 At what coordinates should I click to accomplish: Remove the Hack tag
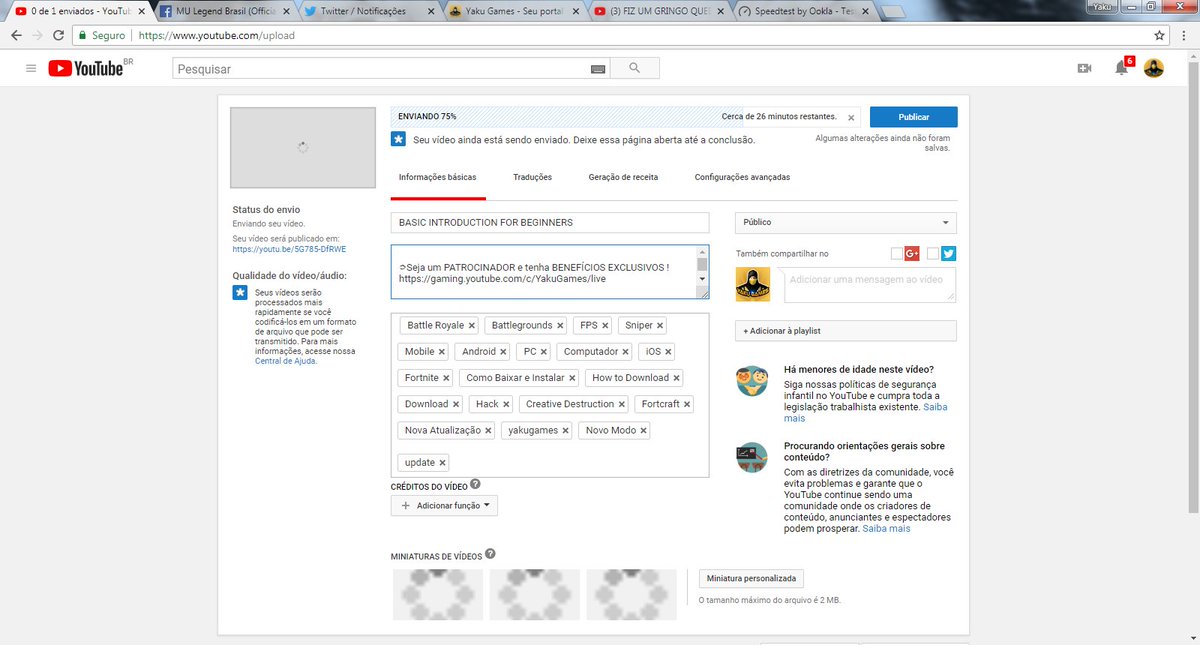point(506,404)
